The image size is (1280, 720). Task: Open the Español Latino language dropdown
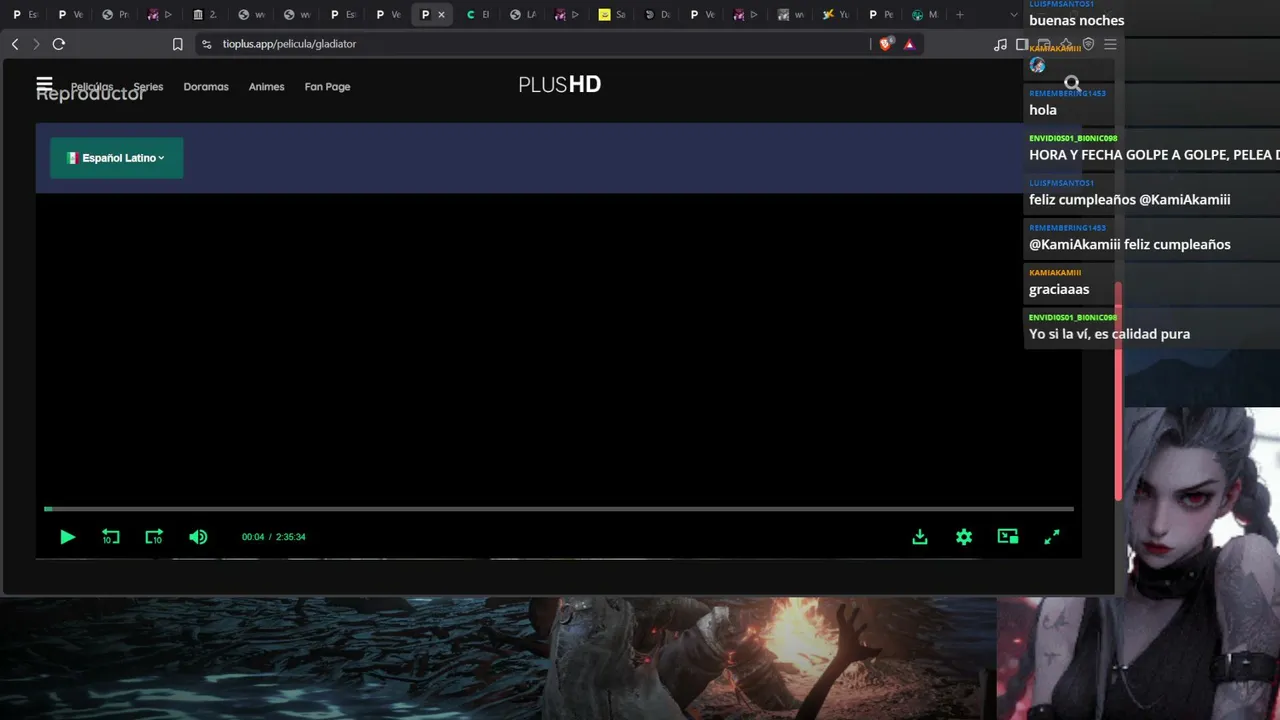point(116,158)
